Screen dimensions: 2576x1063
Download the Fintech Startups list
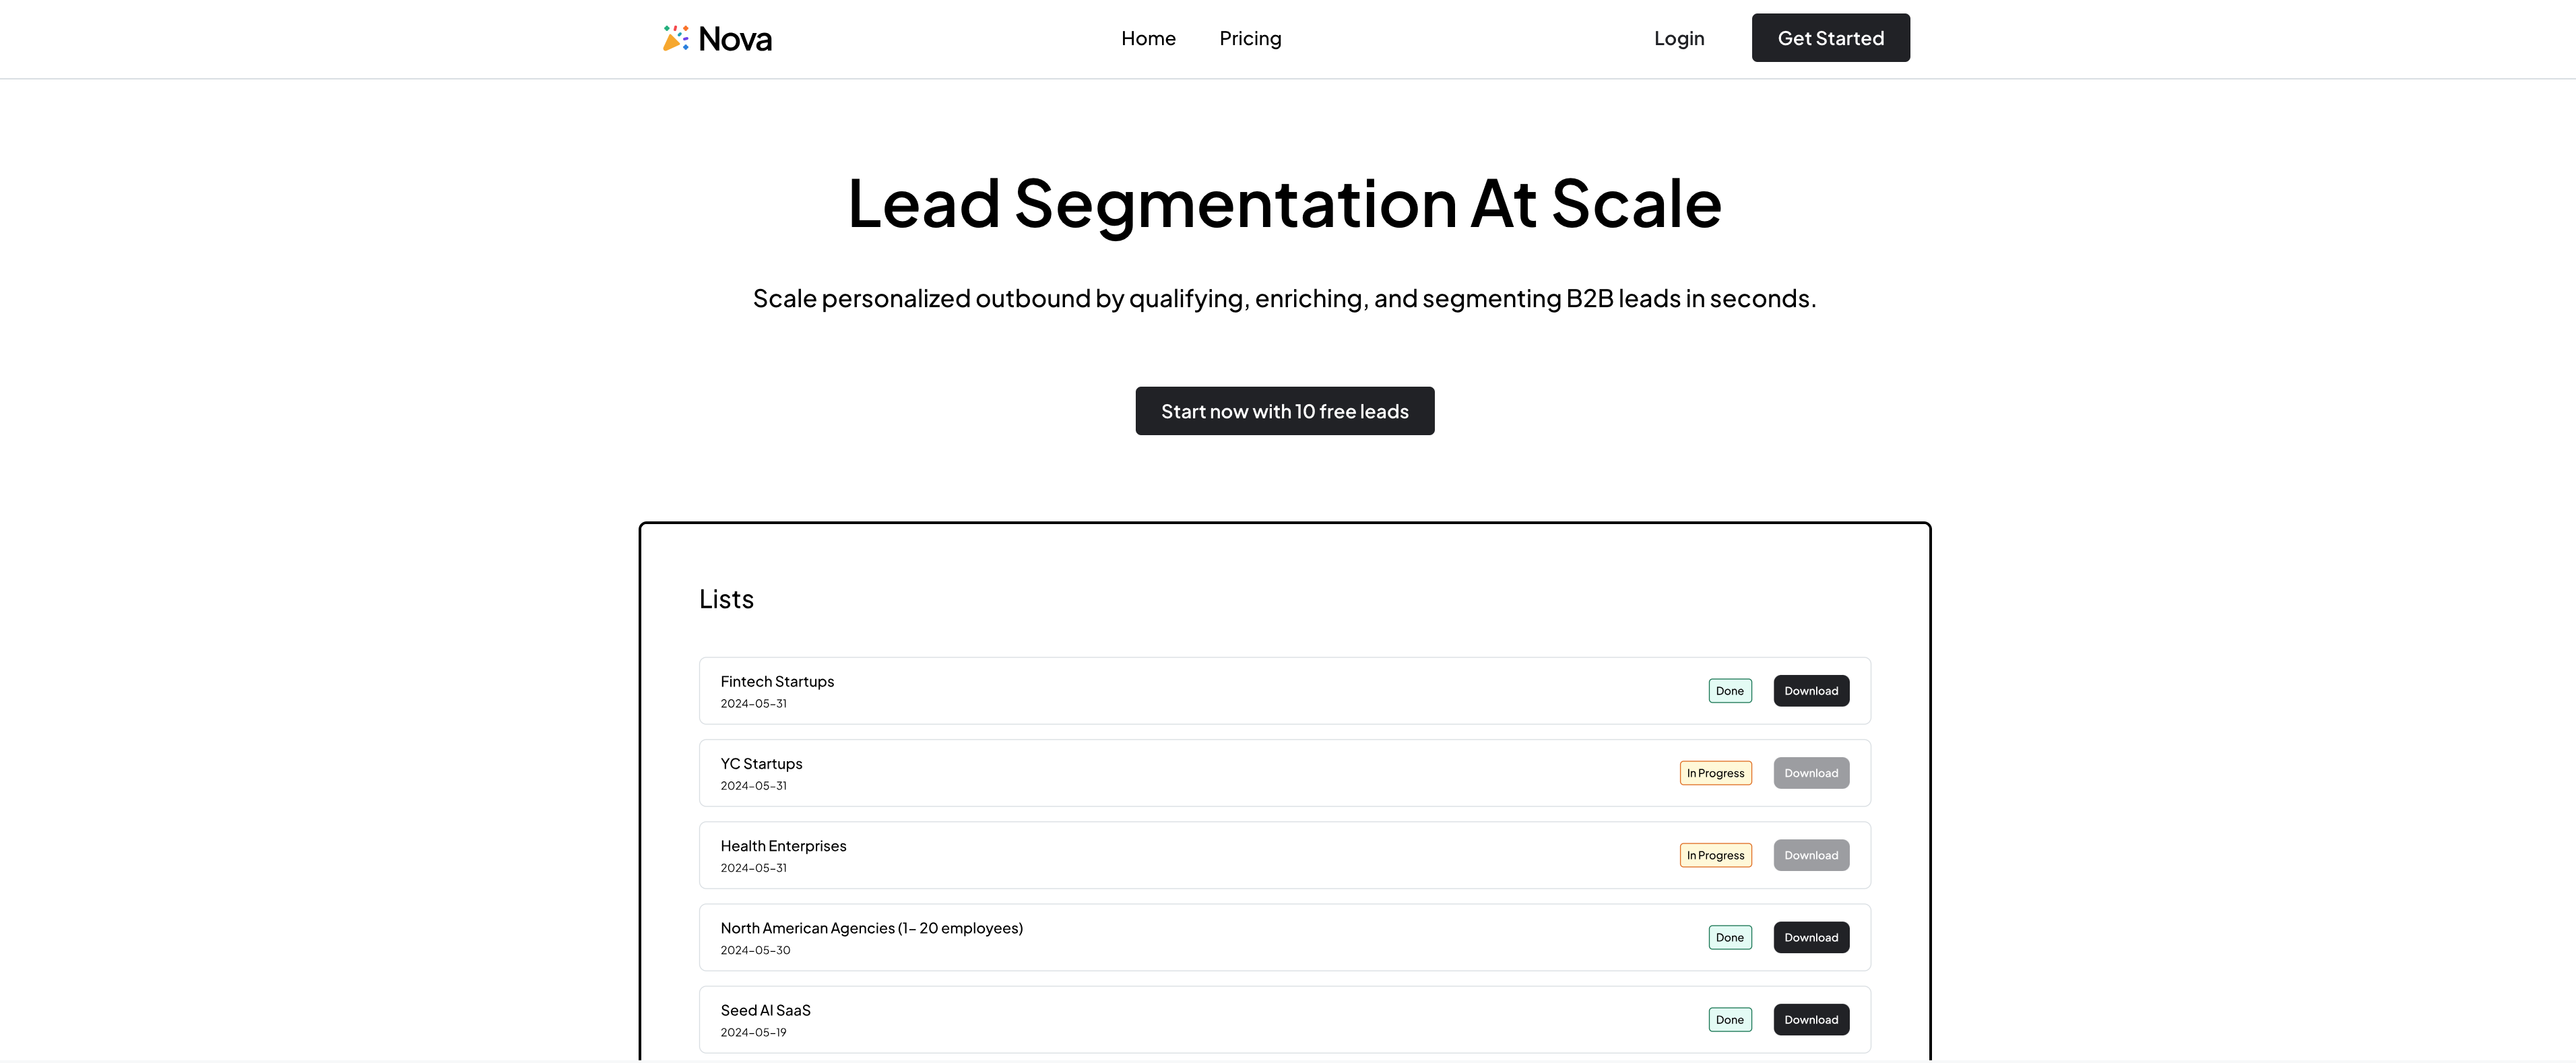(1810, 691)
